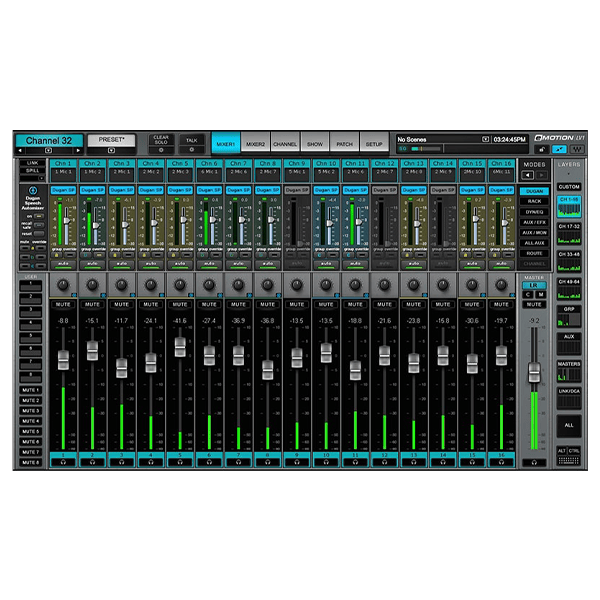Click the headphone cue icon on channel 1
The image size is (600, 600).
point(63,462)
